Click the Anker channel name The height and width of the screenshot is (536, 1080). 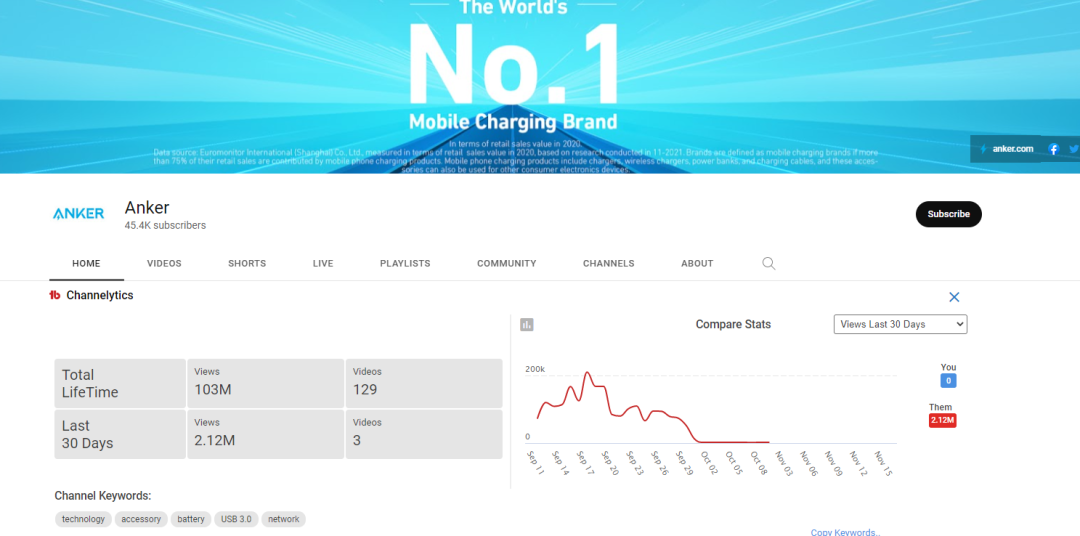click(x=147, y=207)
